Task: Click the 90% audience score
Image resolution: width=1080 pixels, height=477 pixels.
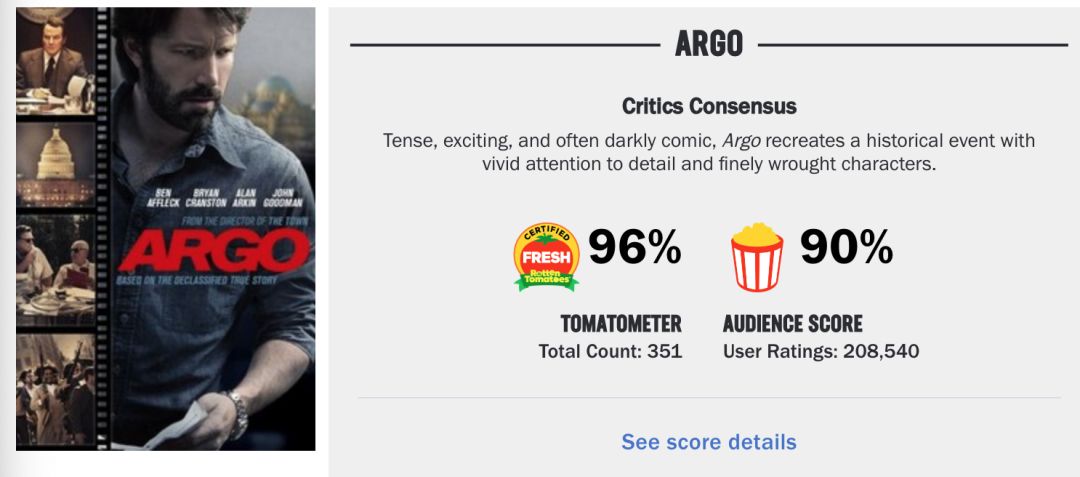Action: (846, 248)
